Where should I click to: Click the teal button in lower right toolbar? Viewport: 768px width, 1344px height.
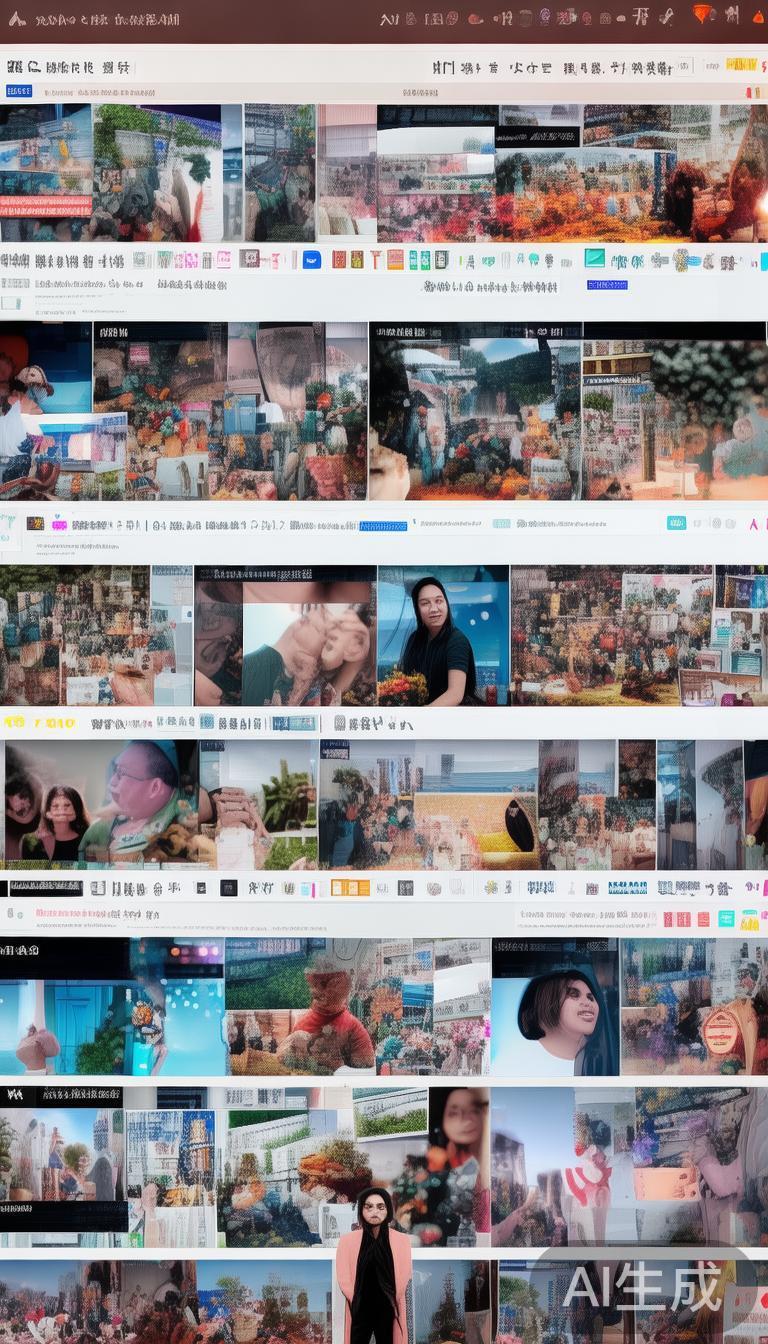pyautogui.click(x=726, y=918)
